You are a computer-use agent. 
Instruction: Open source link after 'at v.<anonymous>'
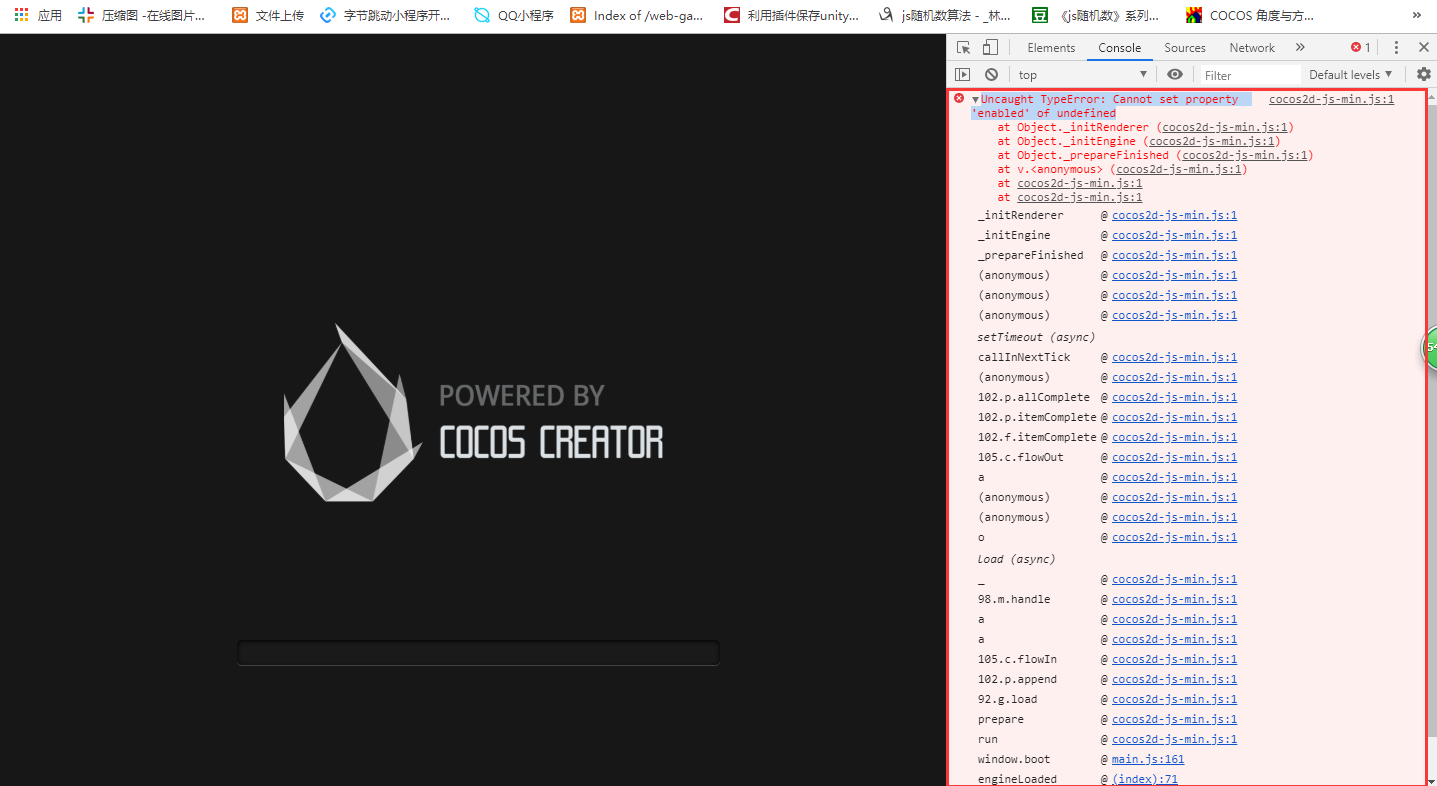[1179, 169]
